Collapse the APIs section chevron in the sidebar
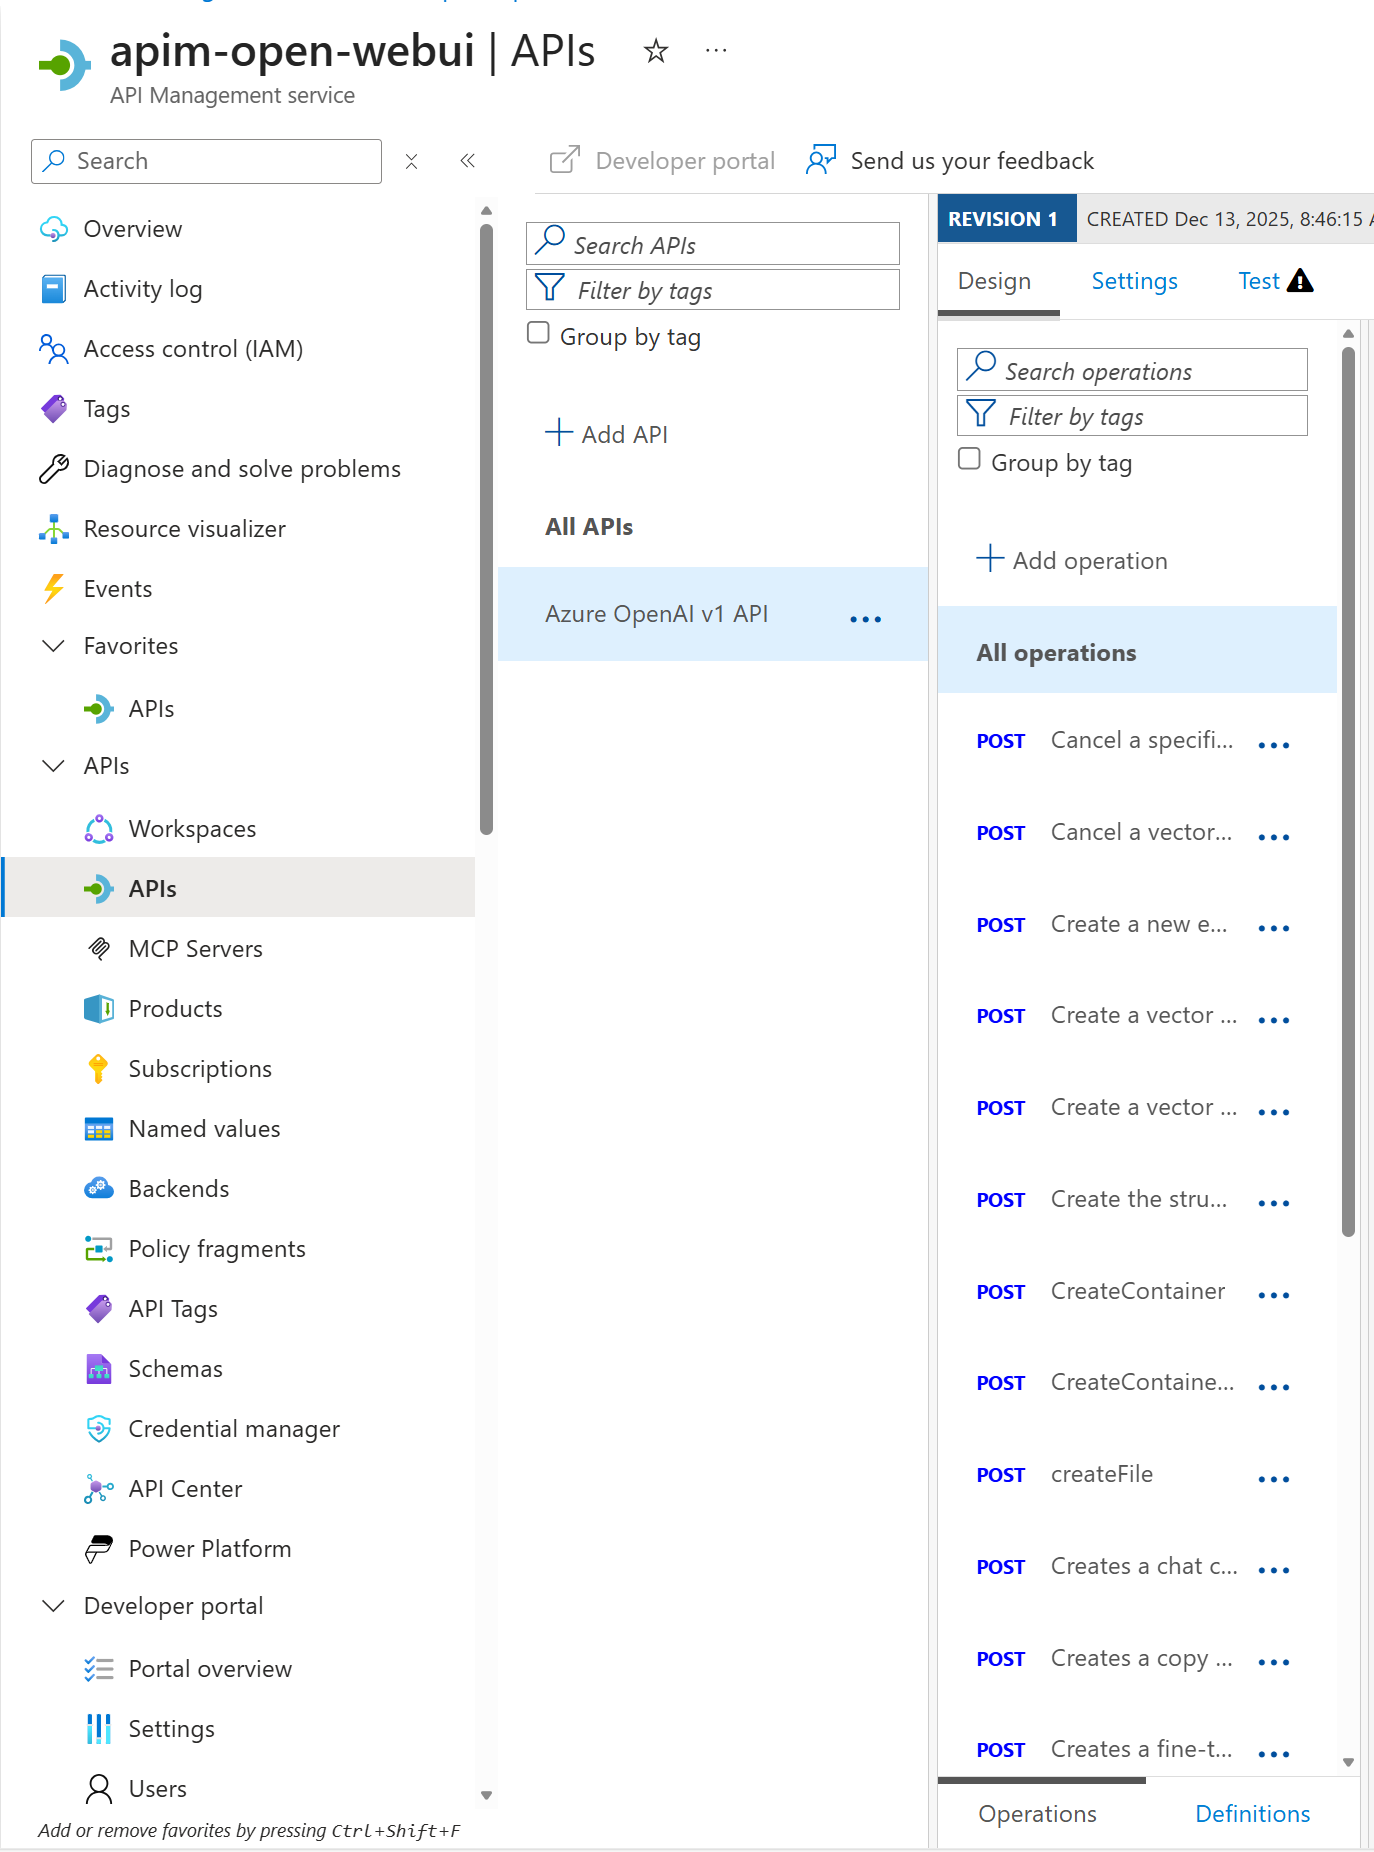The image size is (1374, 1852). pyautogui.click(x=54, y=766)
